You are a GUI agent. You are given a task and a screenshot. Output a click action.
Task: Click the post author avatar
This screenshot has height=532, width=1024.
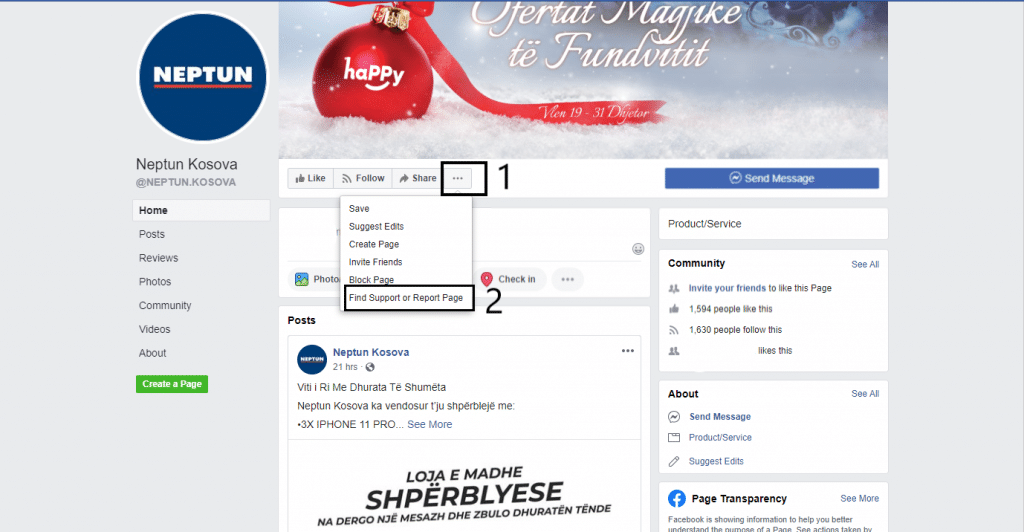point(312,359)
